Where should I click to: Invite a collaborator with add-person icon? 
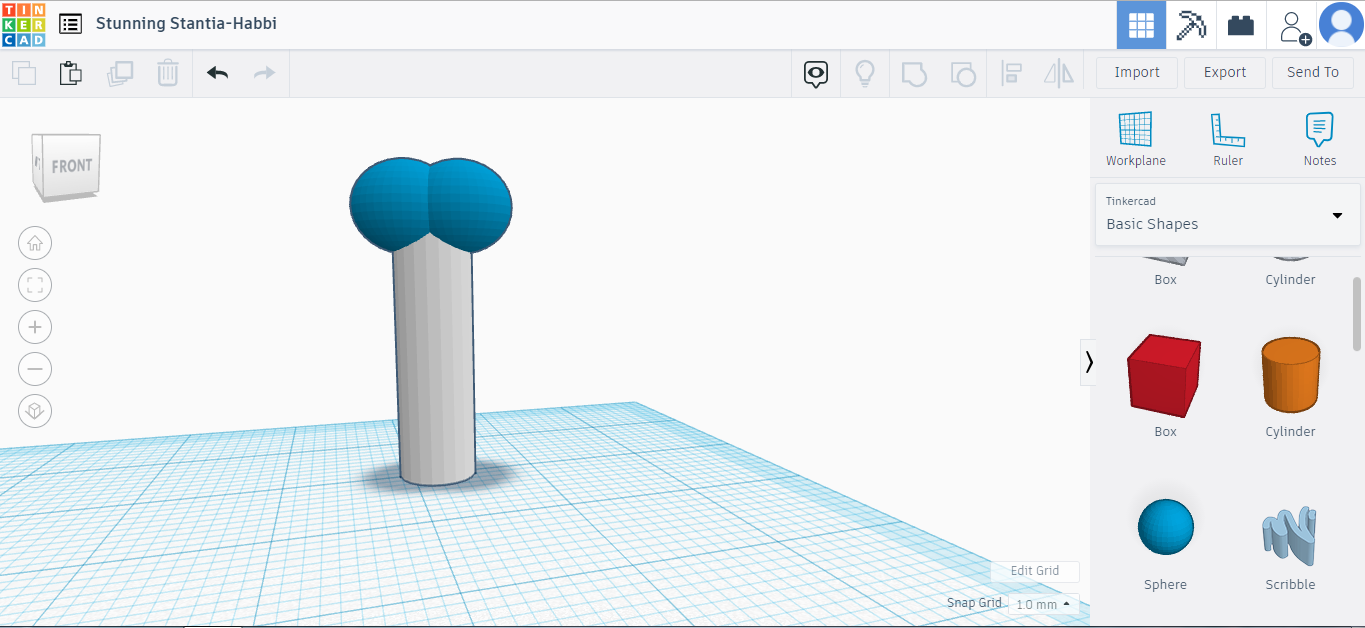1293,26
